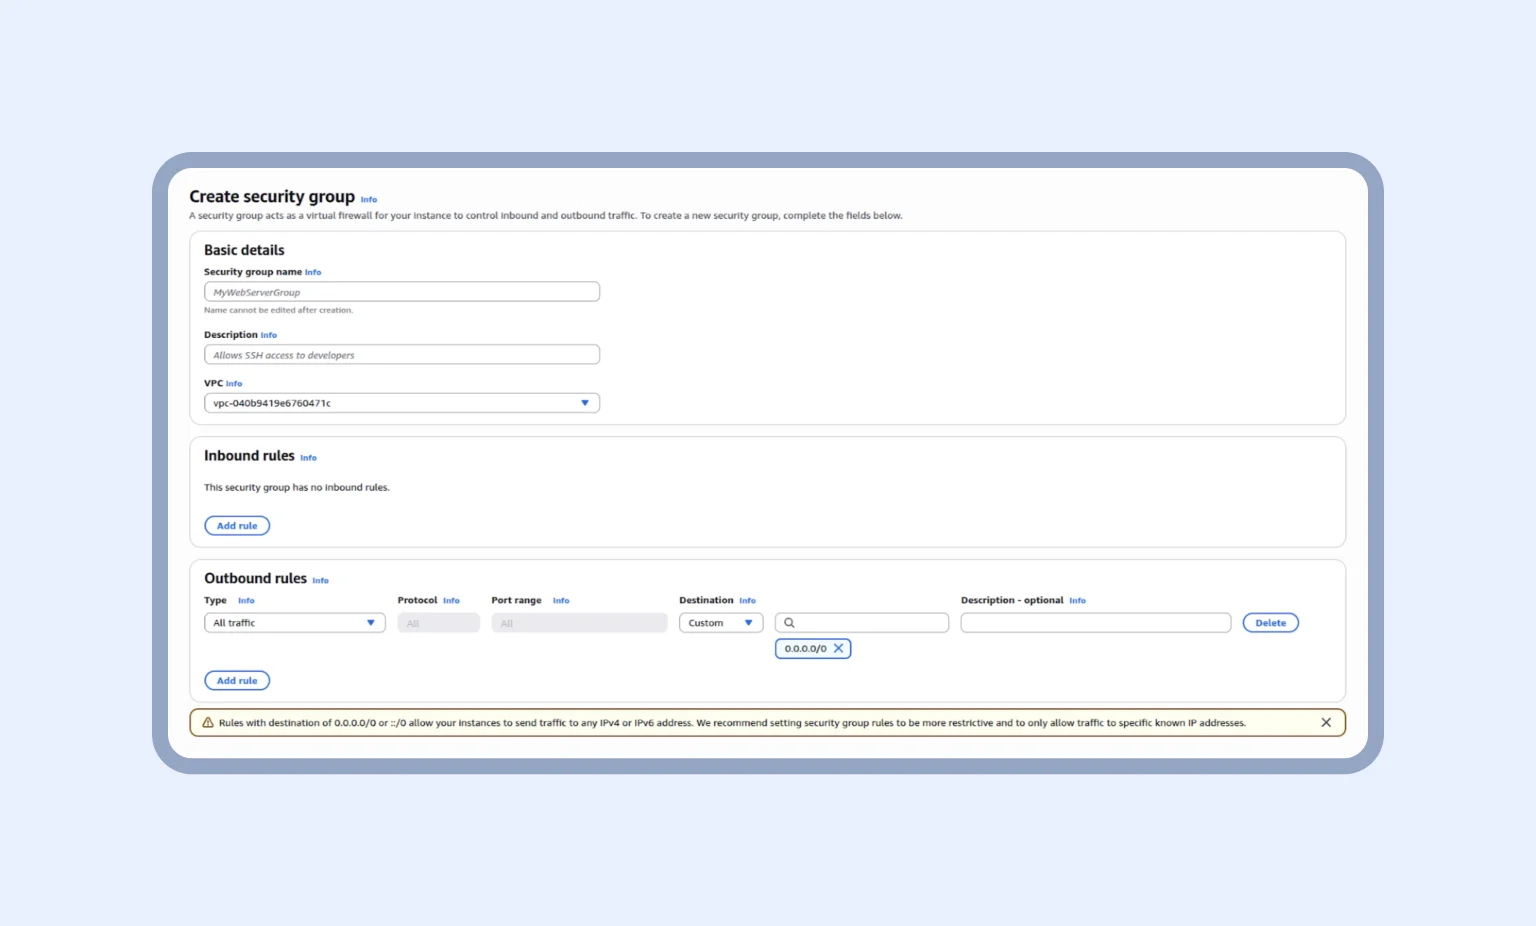The image size is (1536, 926).
Task: Open Info beside the VPC label
Action: (232, 383)
